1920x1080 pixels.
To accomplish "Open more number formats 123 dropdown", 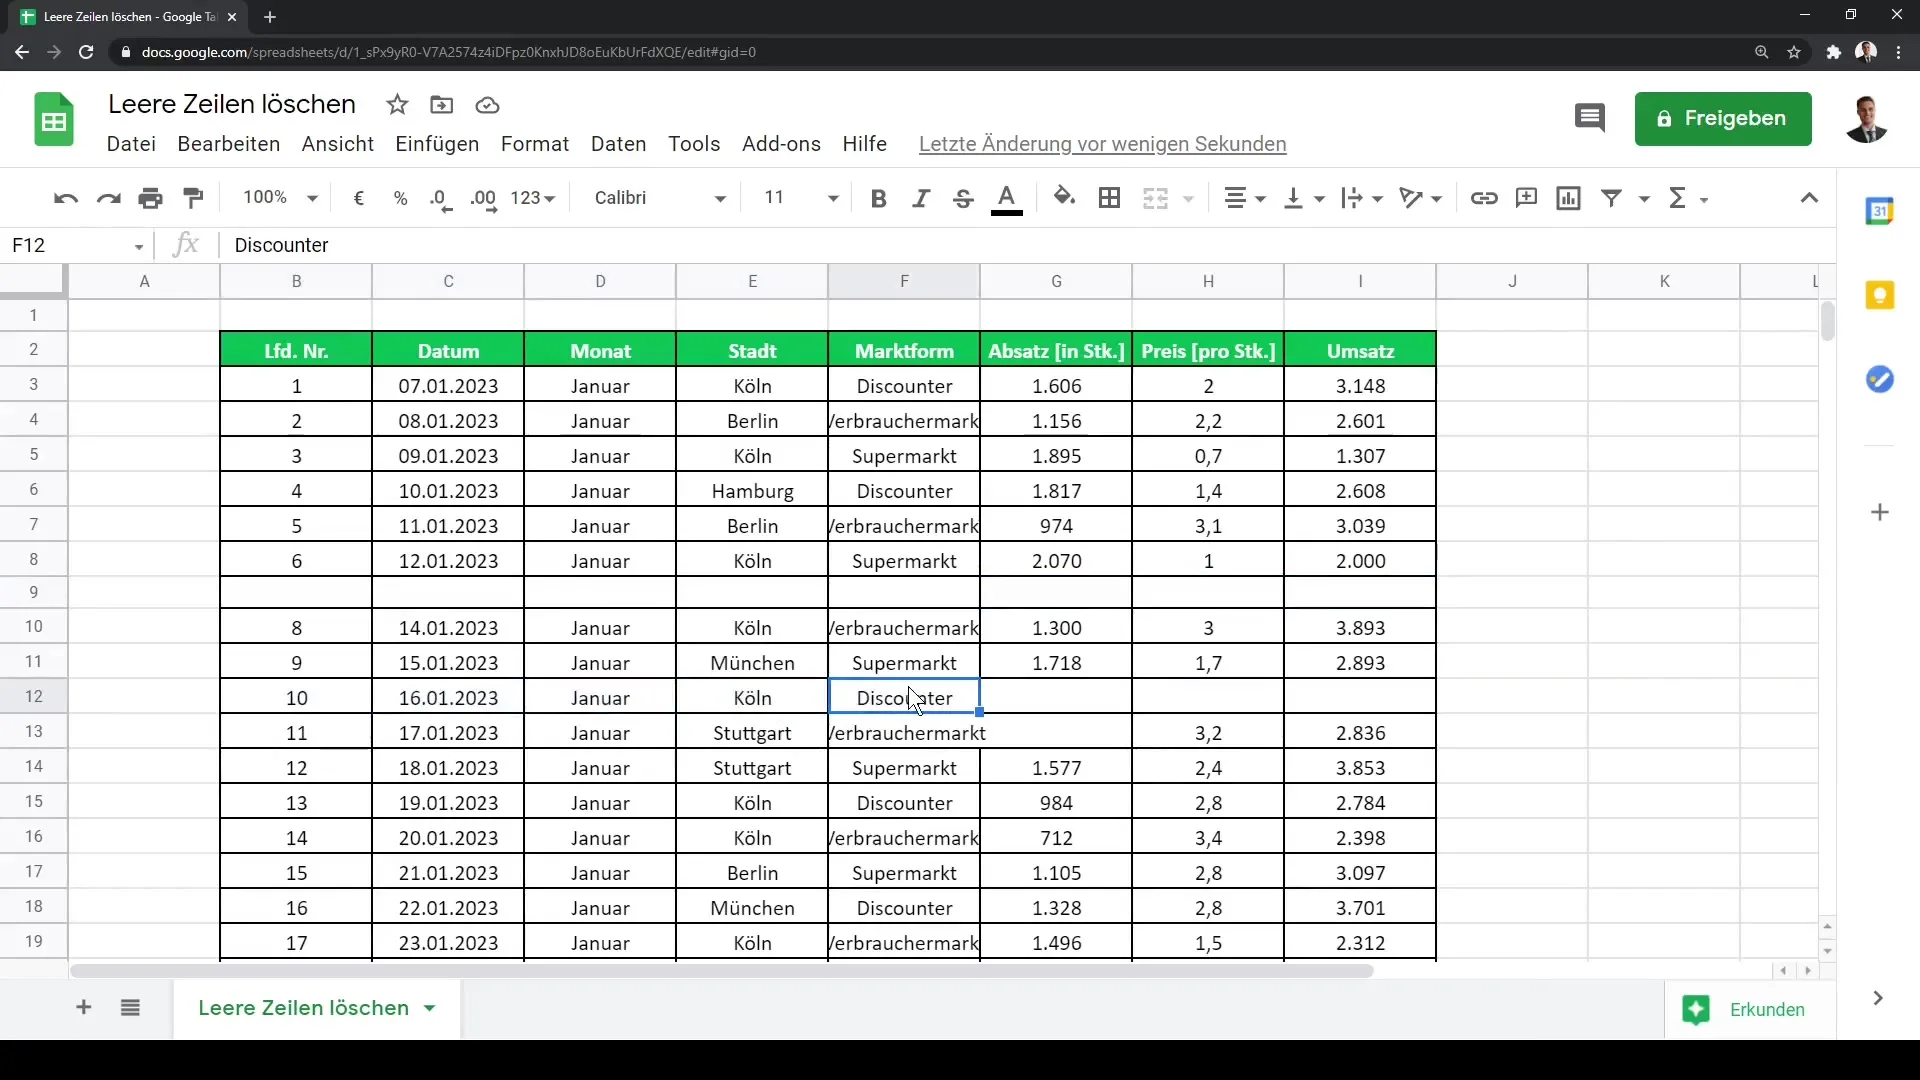I will [532, 198].
